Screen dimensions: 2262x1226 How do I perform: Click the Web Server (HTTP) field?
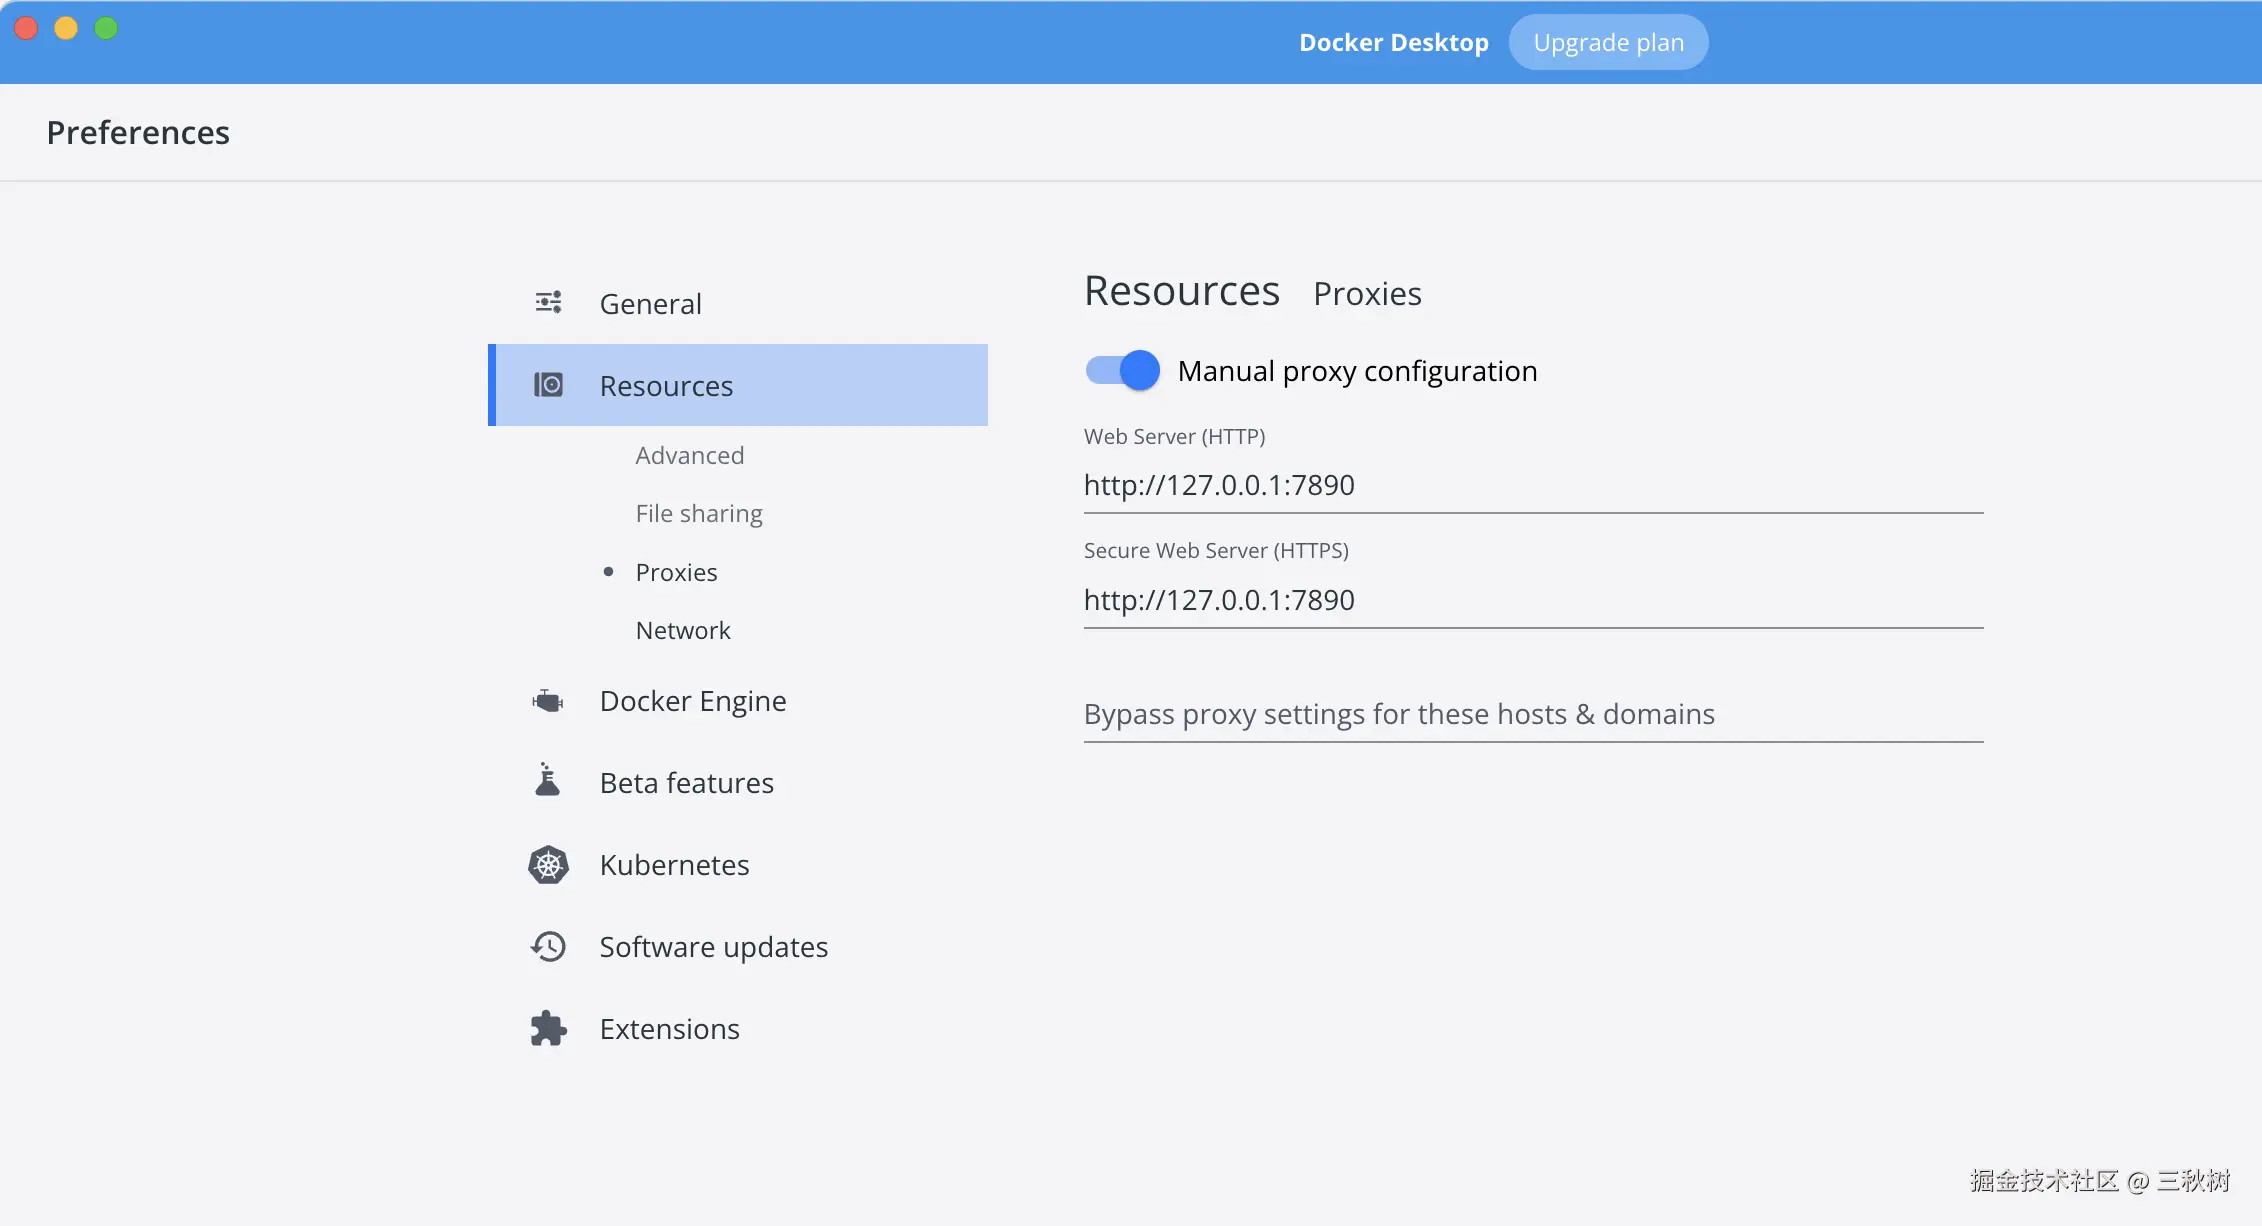(x=1532, y=486)
